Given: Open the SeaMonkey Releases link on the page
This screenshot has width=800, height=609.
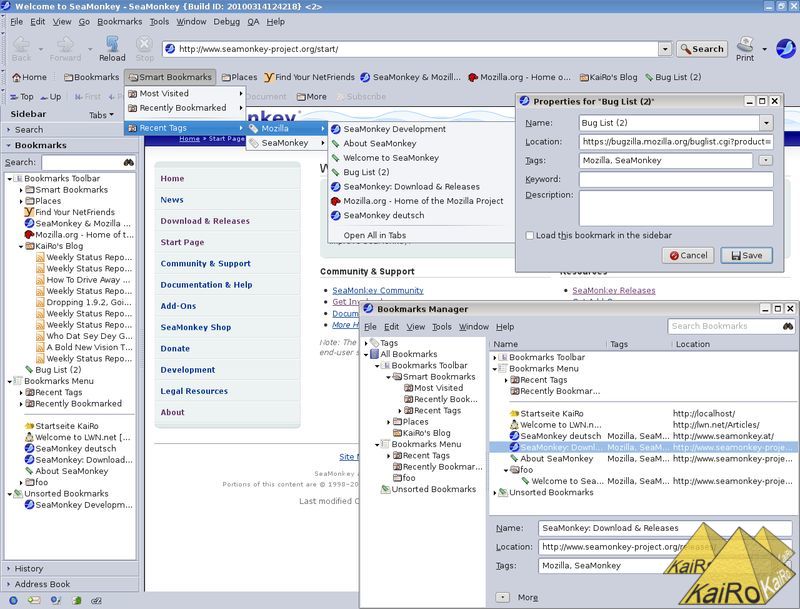Looking at the screenshot, I should click(x=614, y=290).
